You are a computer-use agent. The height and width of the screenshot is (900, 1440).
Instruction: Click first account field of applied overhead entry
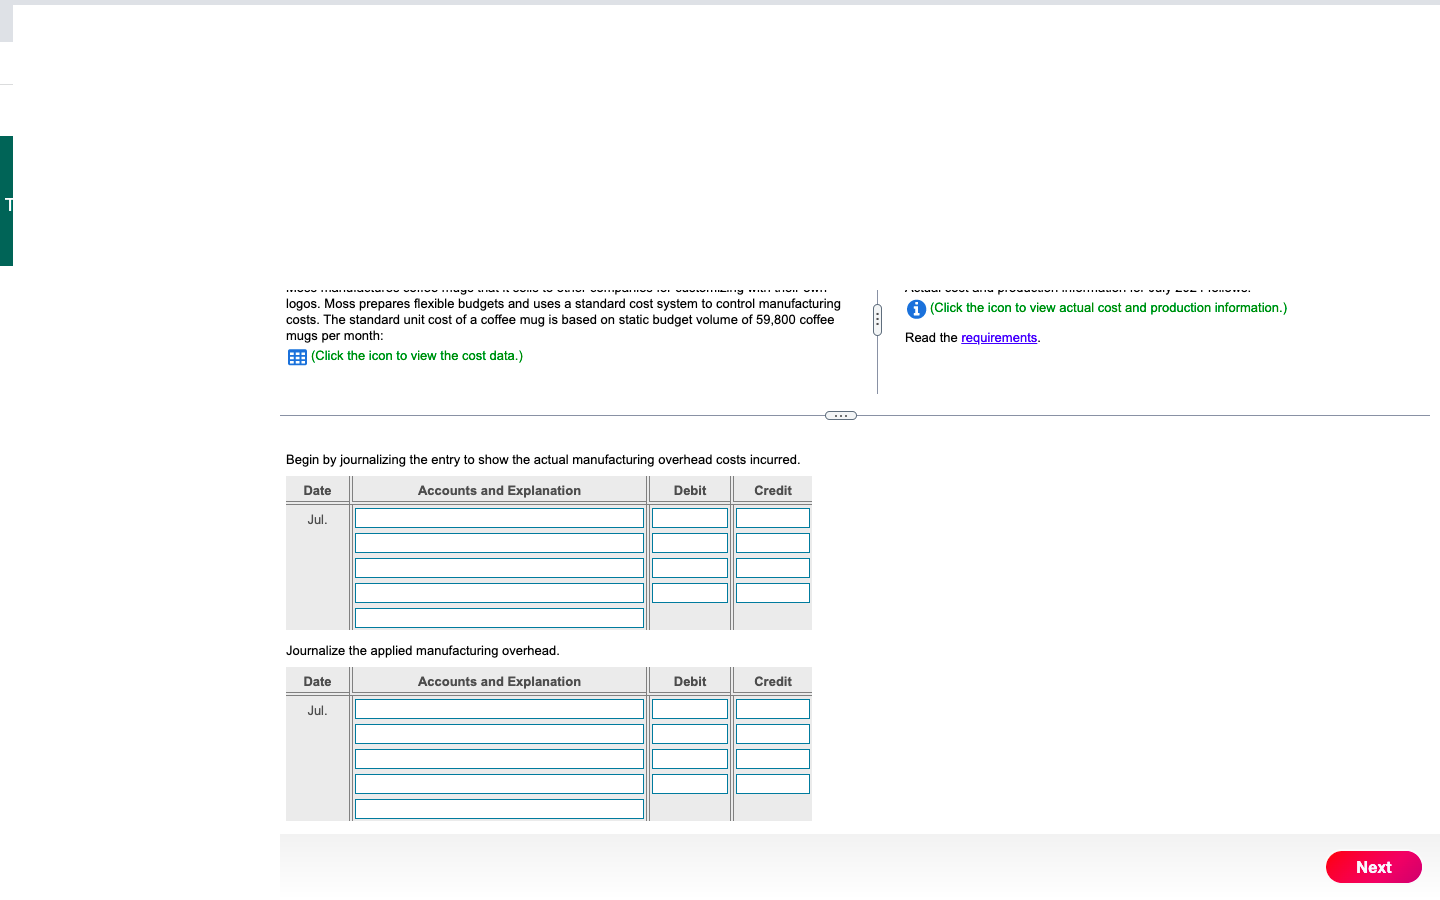click(498, 708)
